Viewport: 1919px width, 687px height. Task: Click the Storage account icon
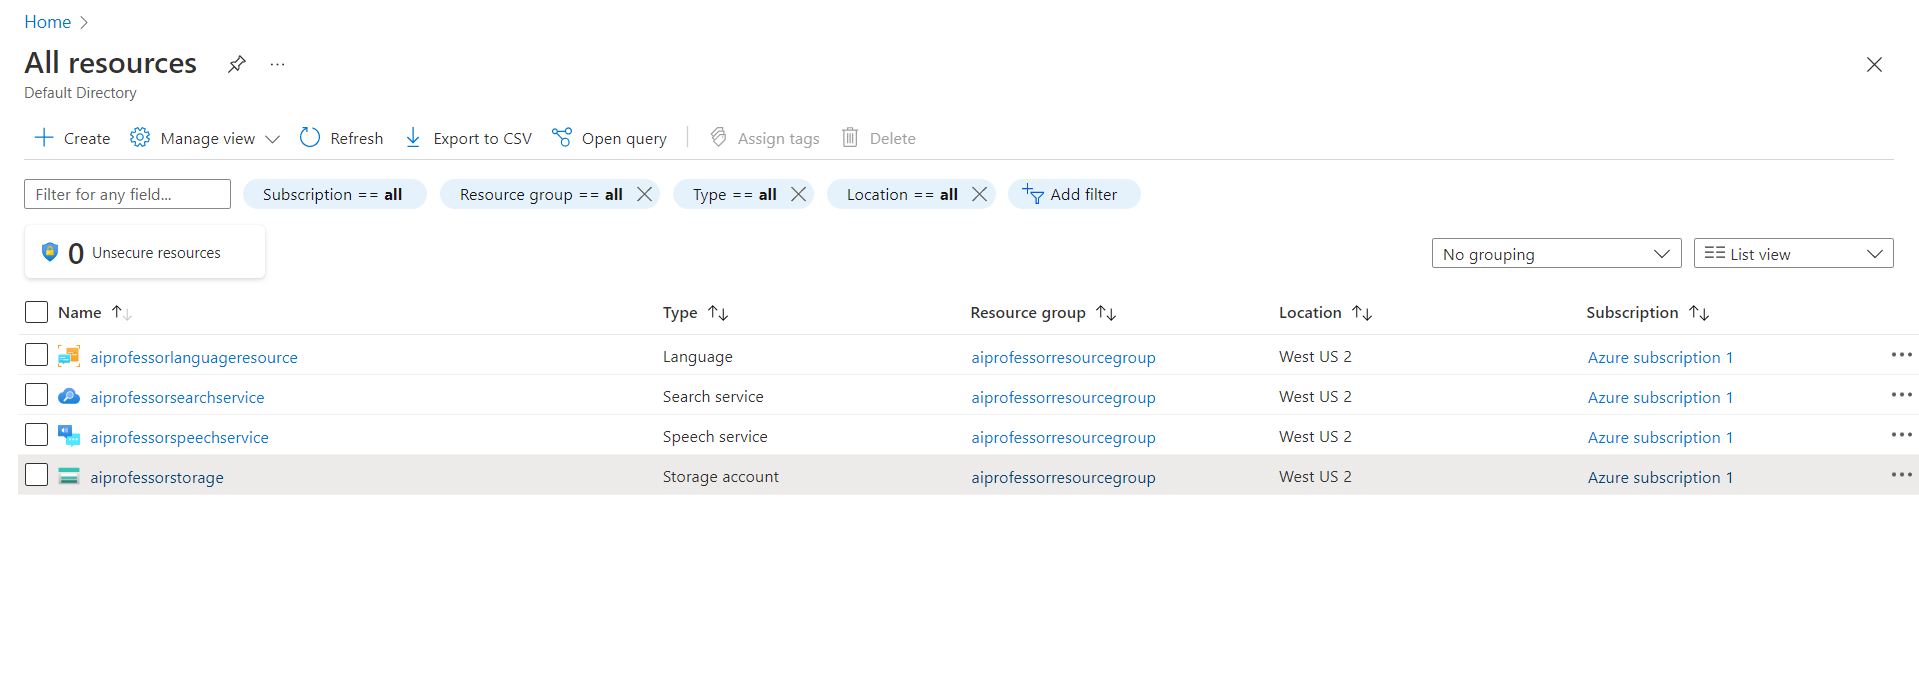coord(69,476)
